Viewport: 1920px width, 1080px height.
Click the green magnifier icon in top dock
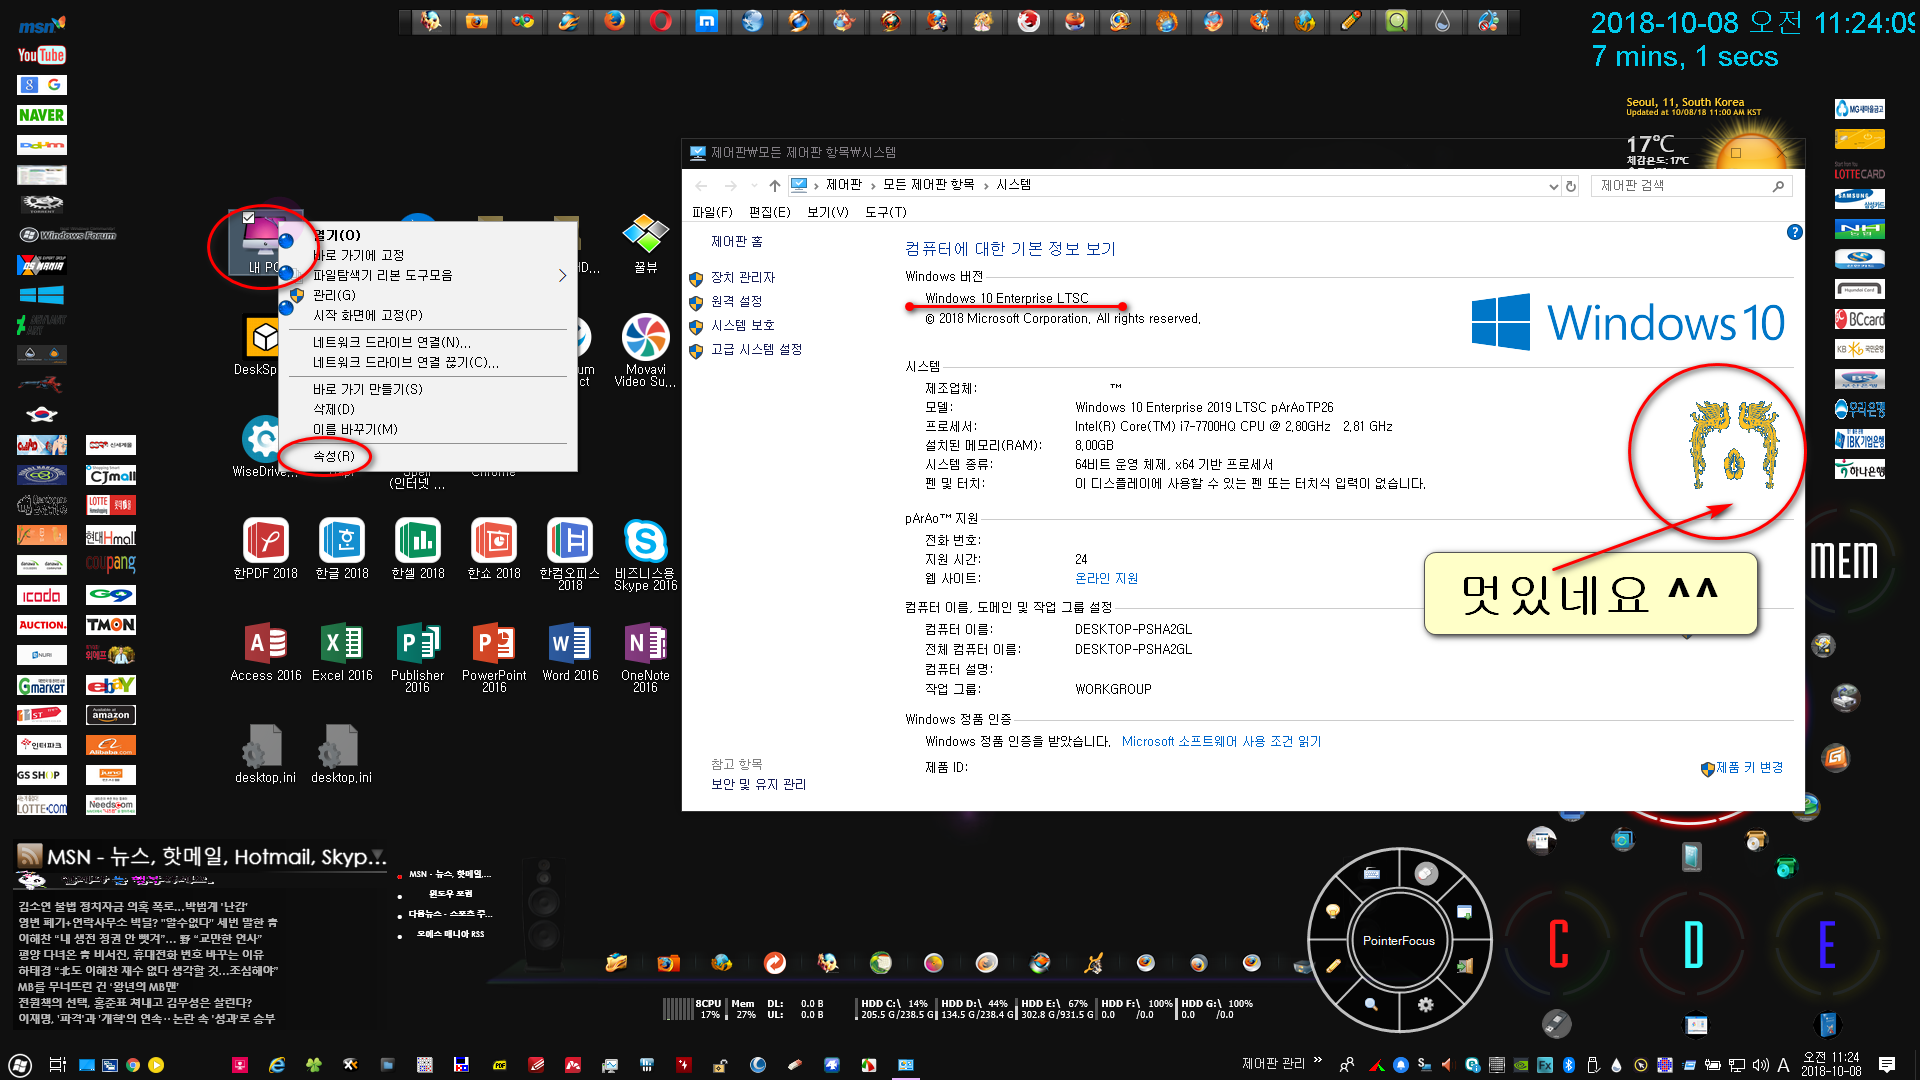click(x=1396, y=21)
